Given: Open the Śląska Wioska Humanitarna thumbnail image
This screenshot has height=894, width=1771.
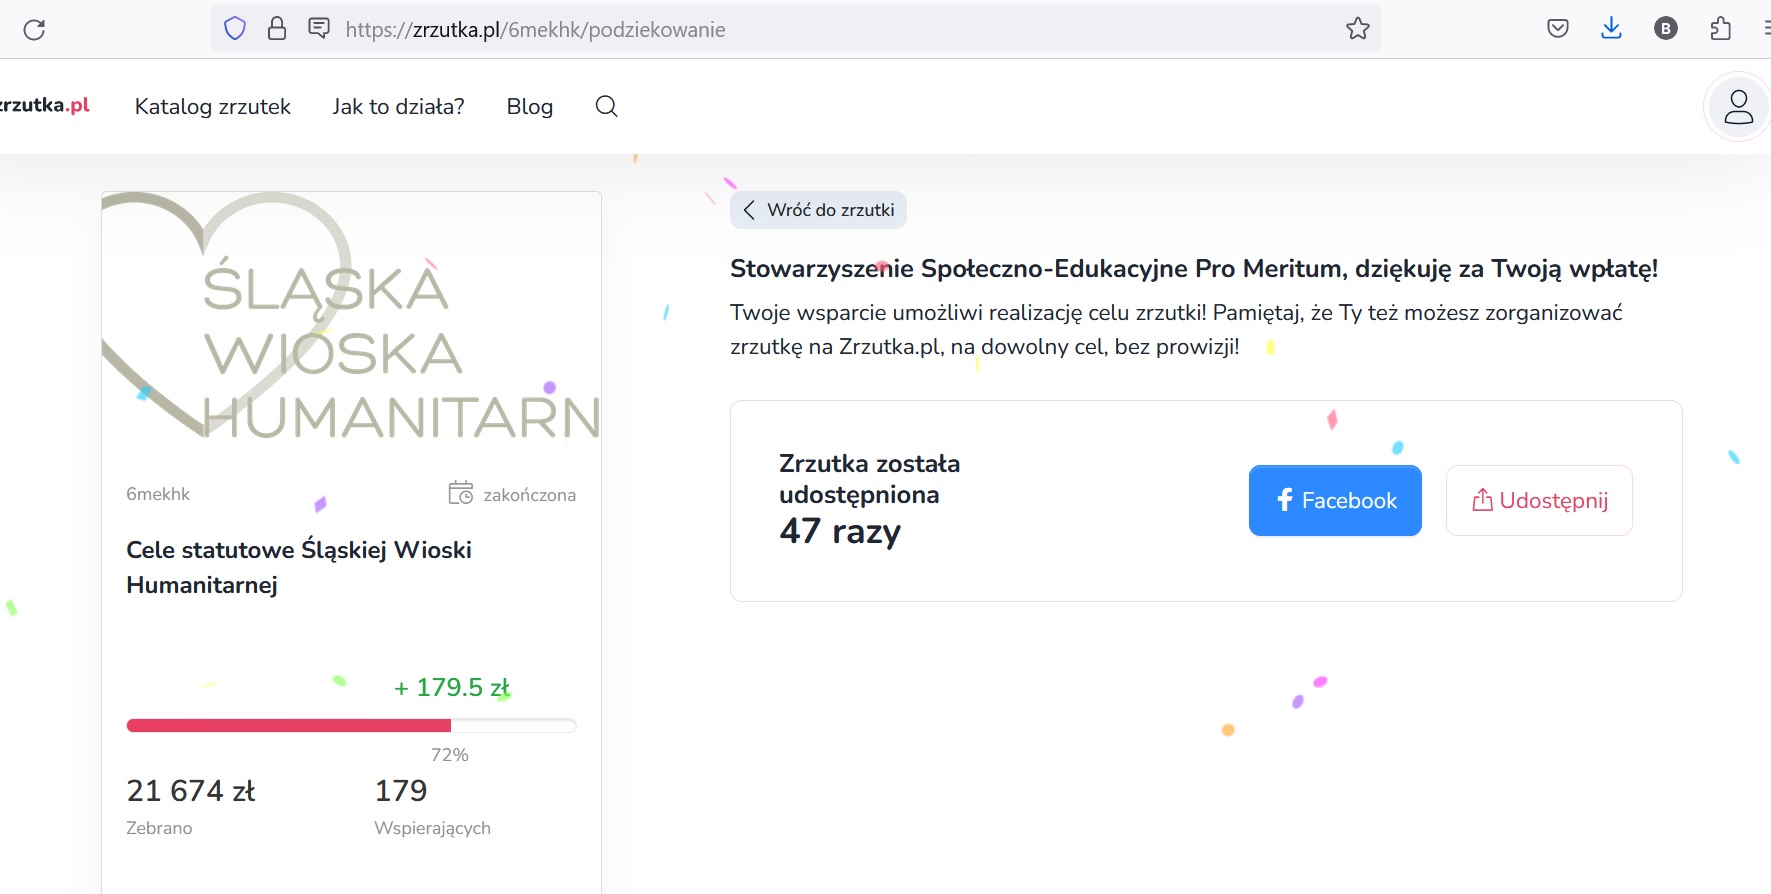Looking at the screenshot, I should [351, 316].
